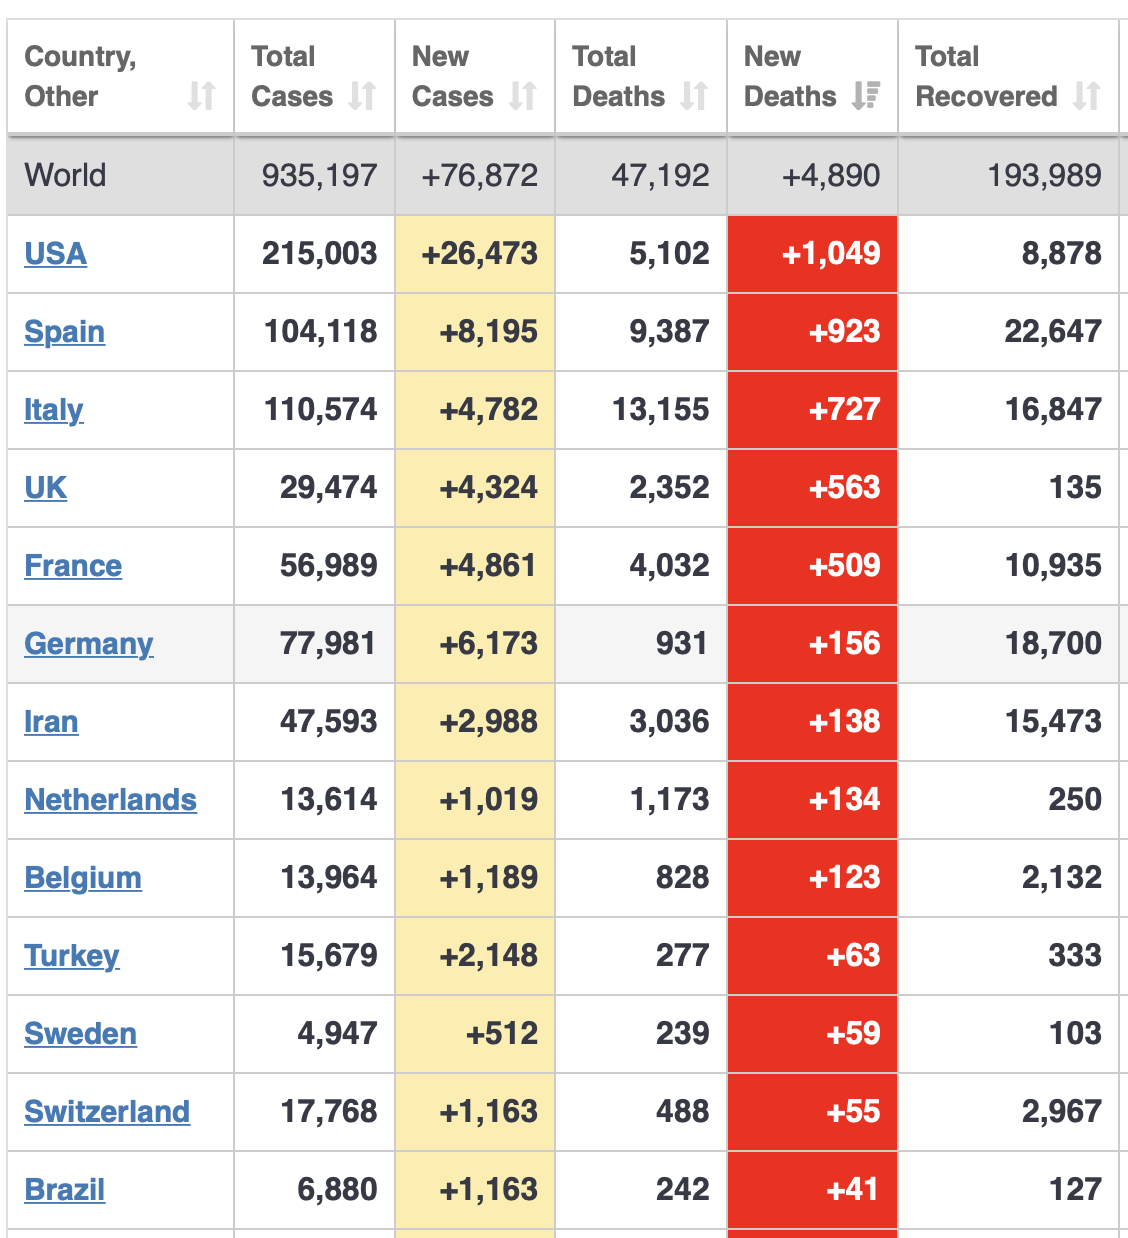Open Germany country page
1128x1238 pixels.
[x=89, y=644]
